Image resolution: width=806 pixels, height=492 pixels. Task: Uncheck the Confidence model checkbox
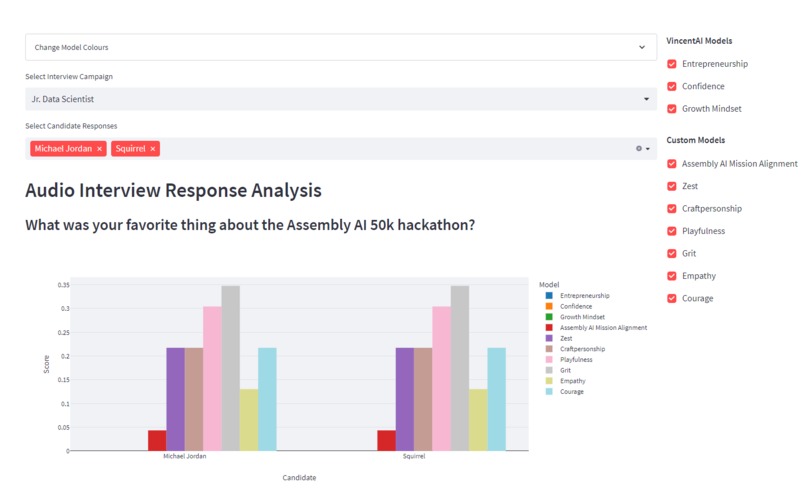point(672,86)
